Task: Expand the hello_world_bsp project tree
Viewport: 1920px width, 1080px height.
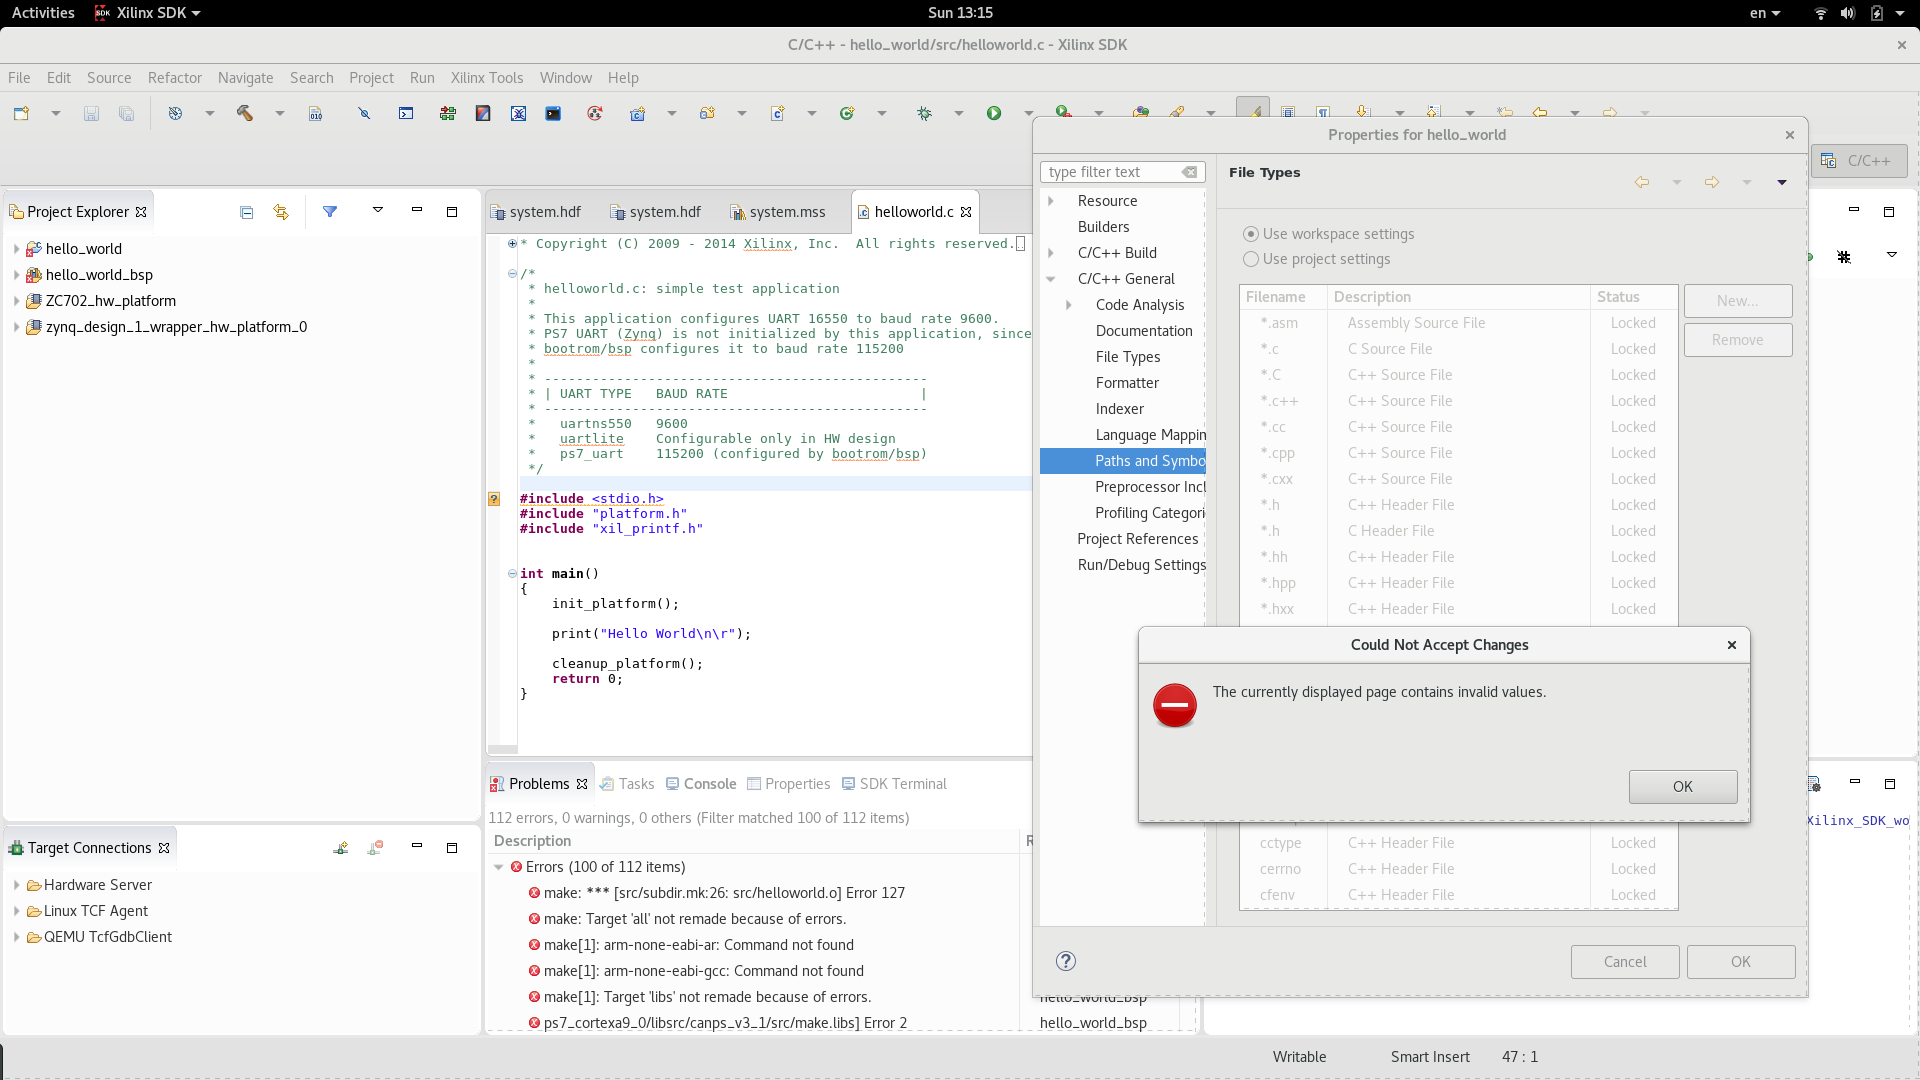Action: click(x=16, y=275)
